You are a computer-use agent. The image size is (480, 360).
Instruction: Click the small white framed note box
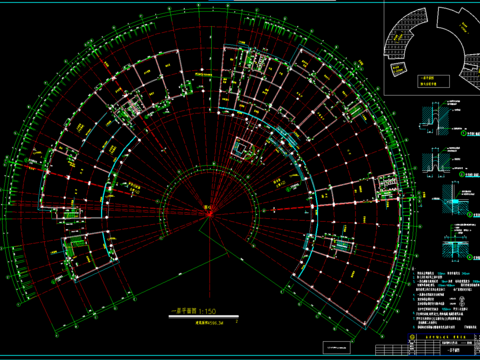[x=337, y=348]
